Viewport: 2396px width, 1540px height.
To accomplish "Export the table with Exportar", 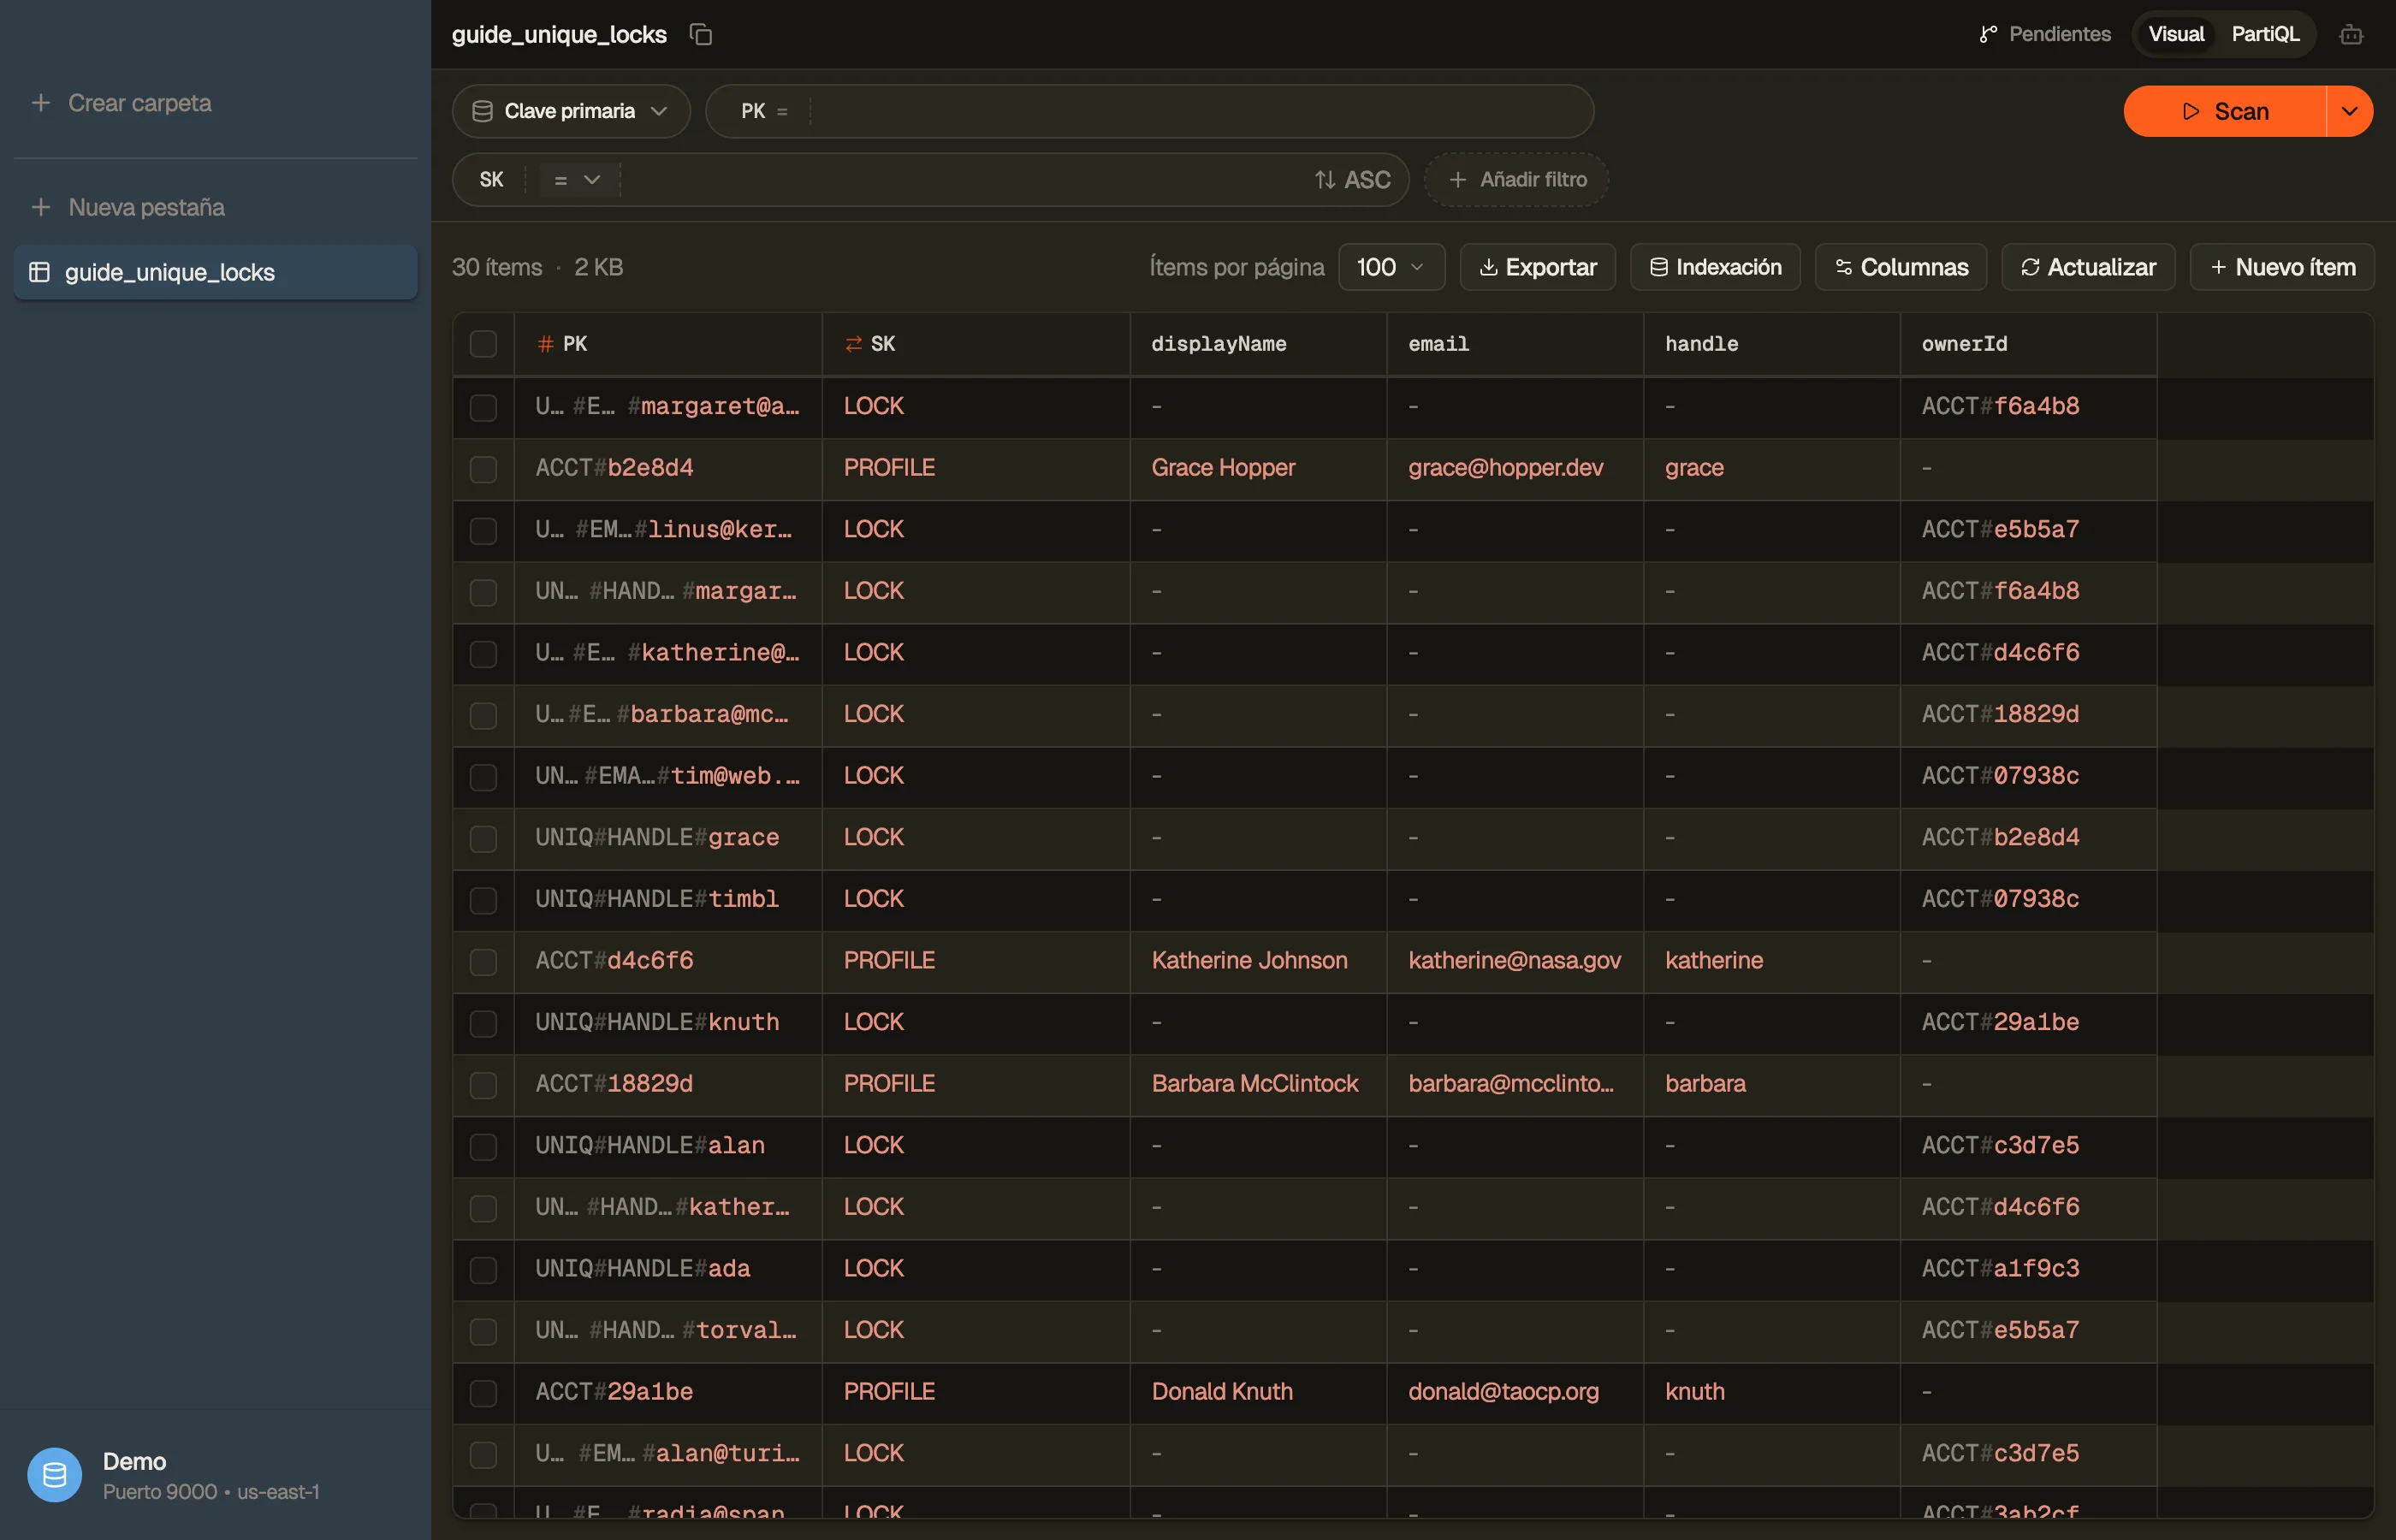I will coord(1537,267).
